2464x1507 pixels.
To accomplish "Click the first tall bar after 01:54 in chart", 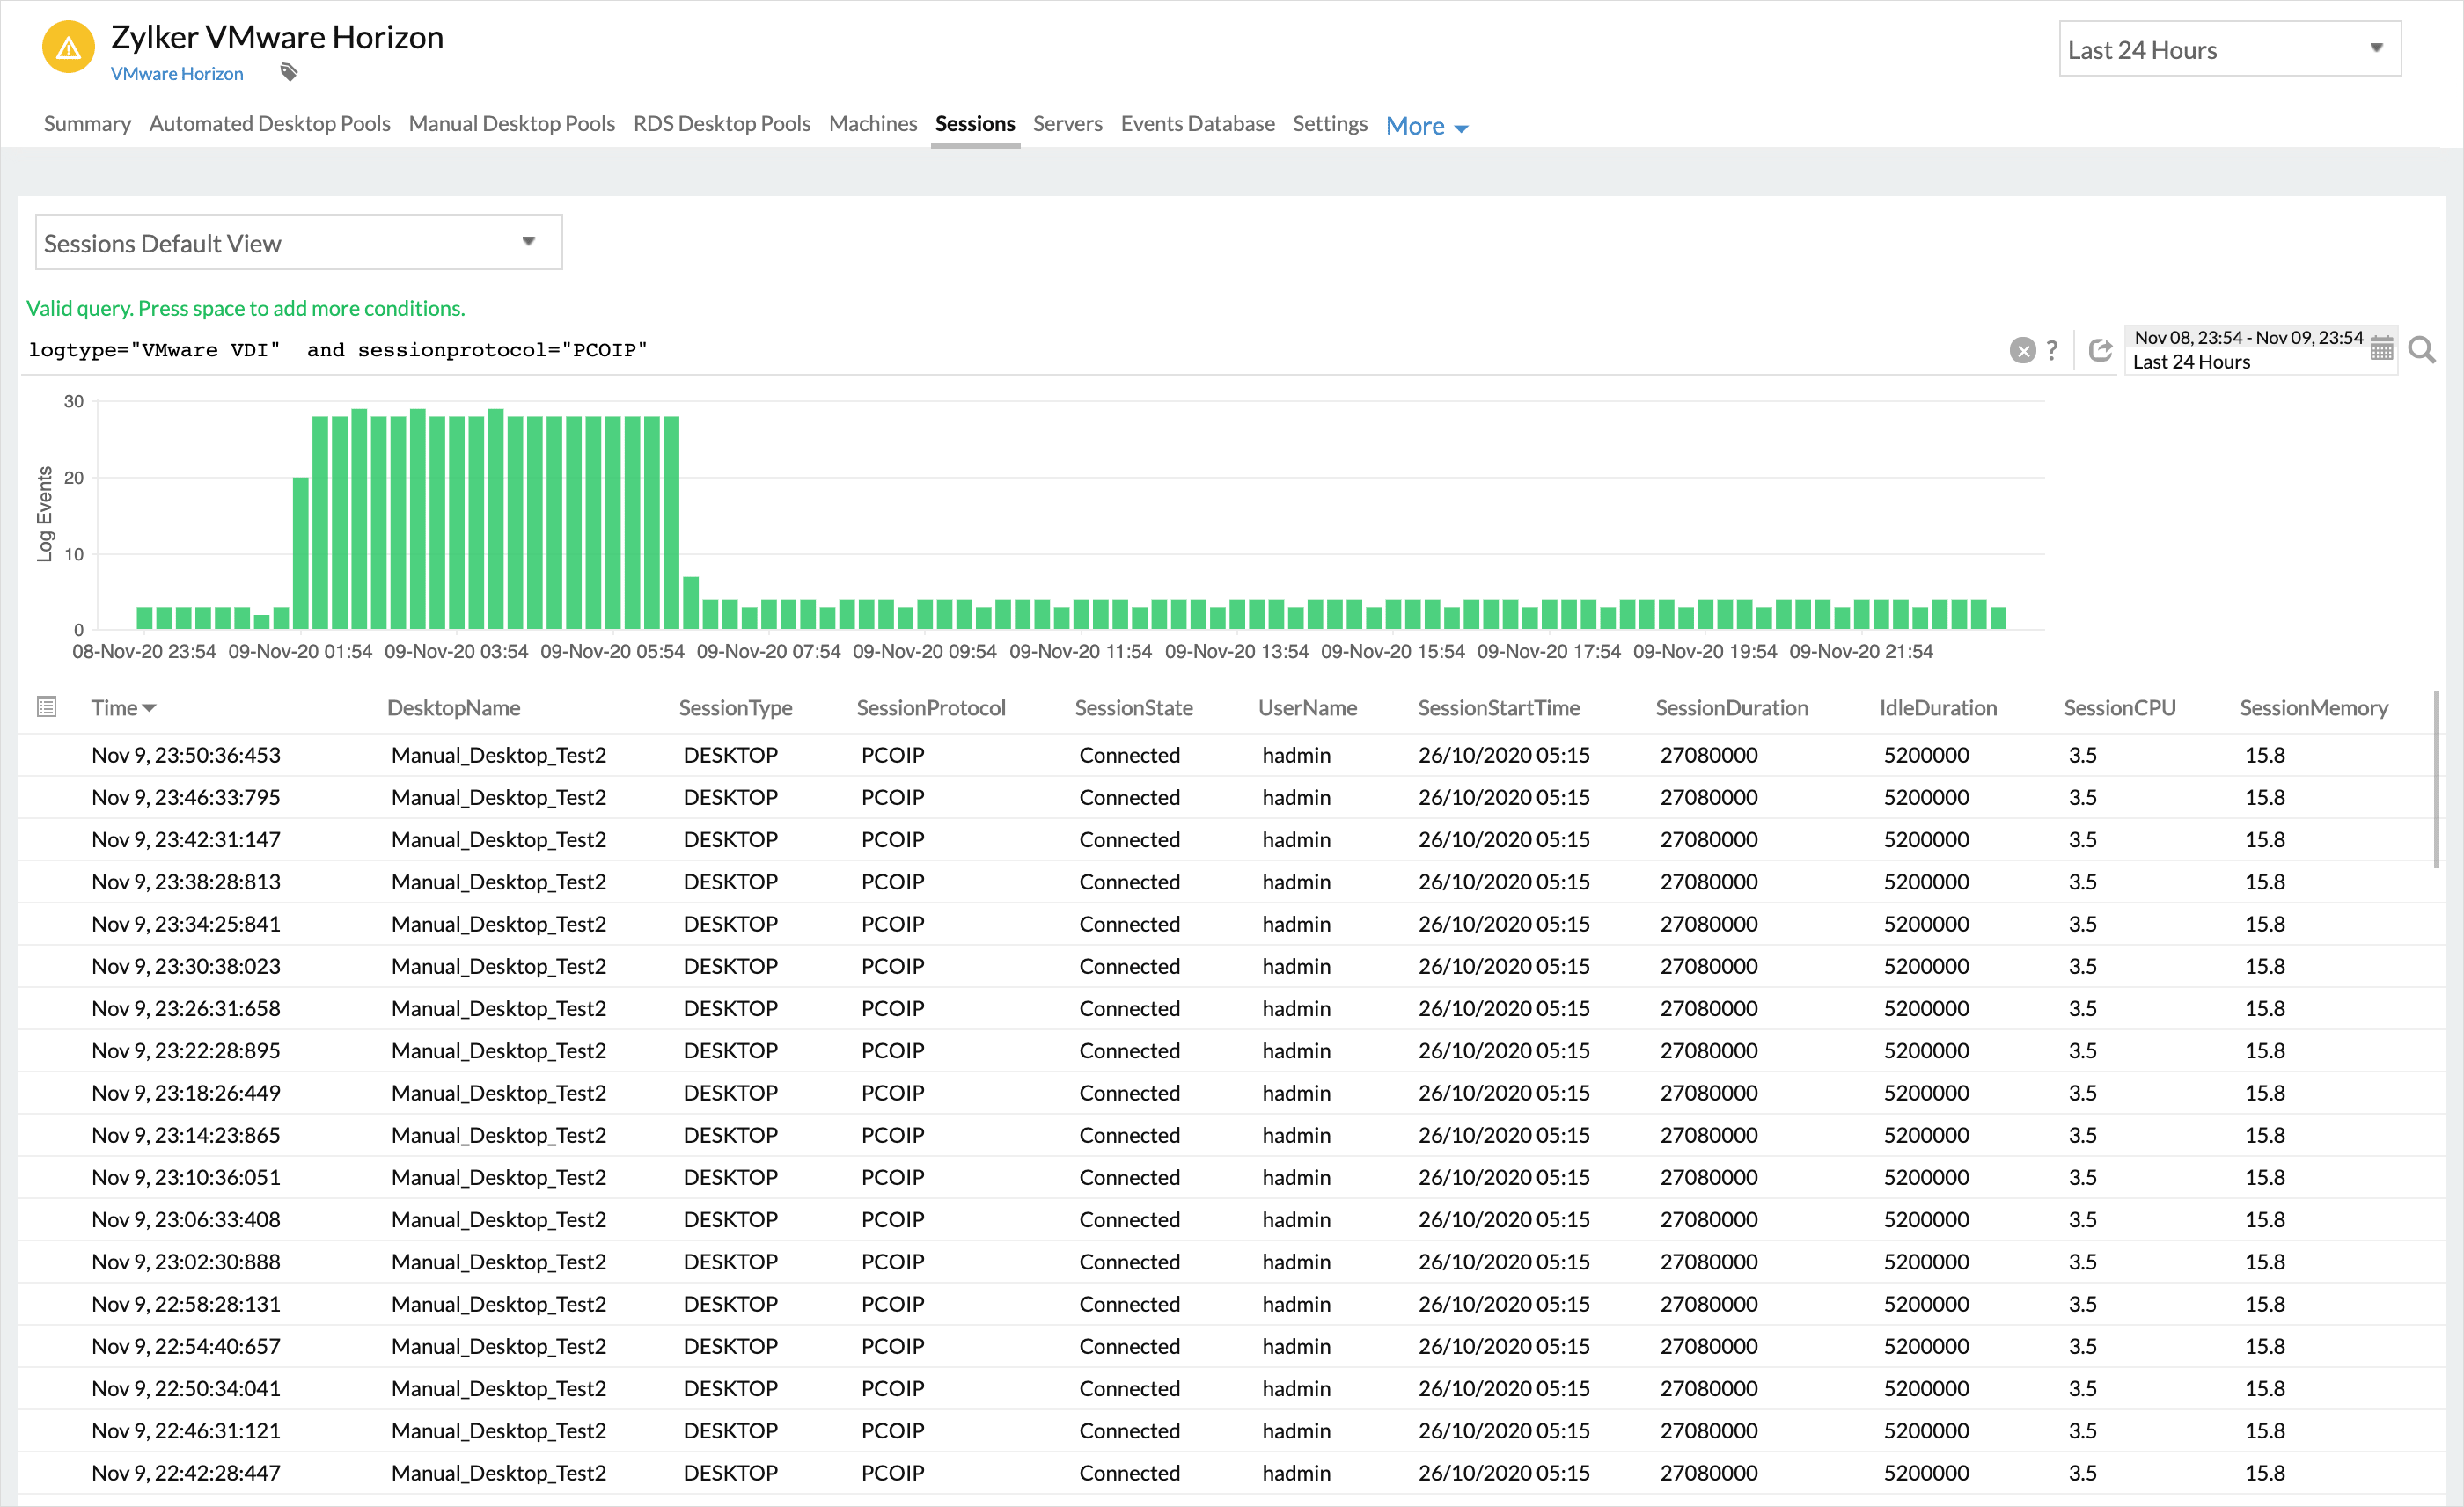I will tap(320, 522).
